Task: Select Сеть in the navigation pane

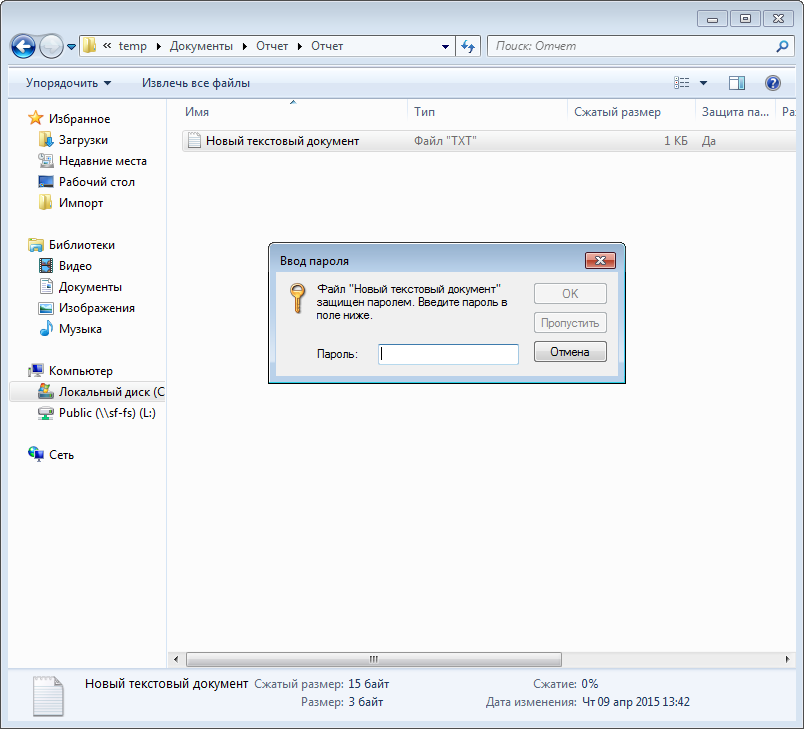Action: pos(62,455)
